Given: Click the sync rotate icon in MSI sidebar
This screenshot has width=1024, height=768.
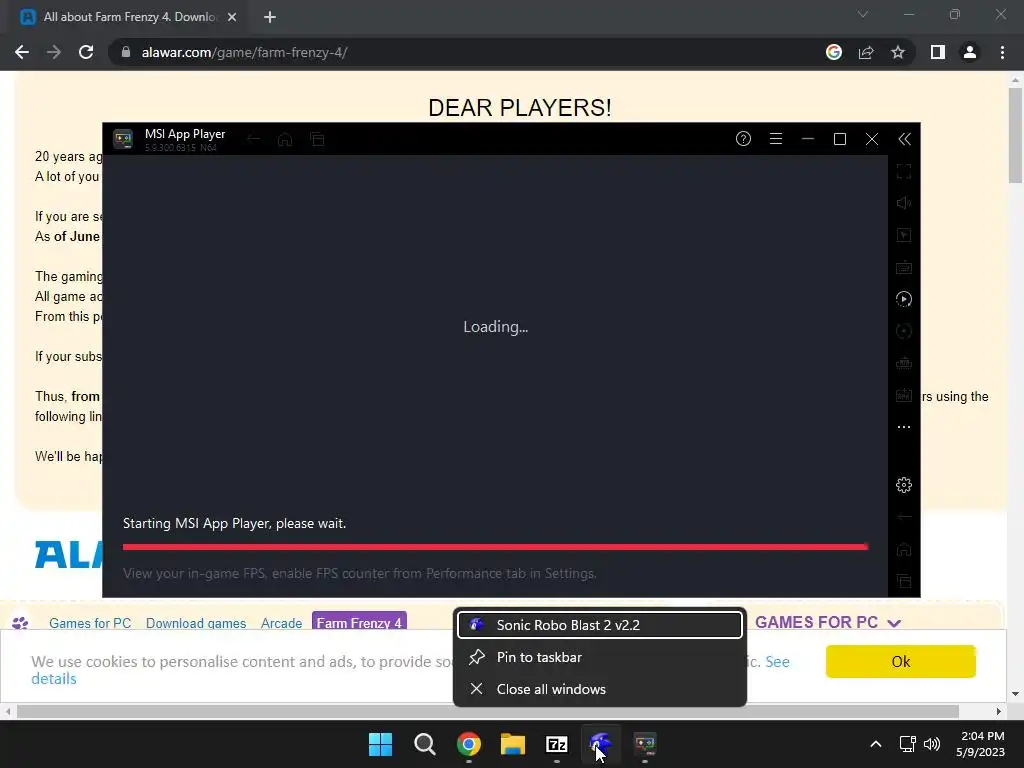Looking at the screenshot, I should (x=904, y=331).
